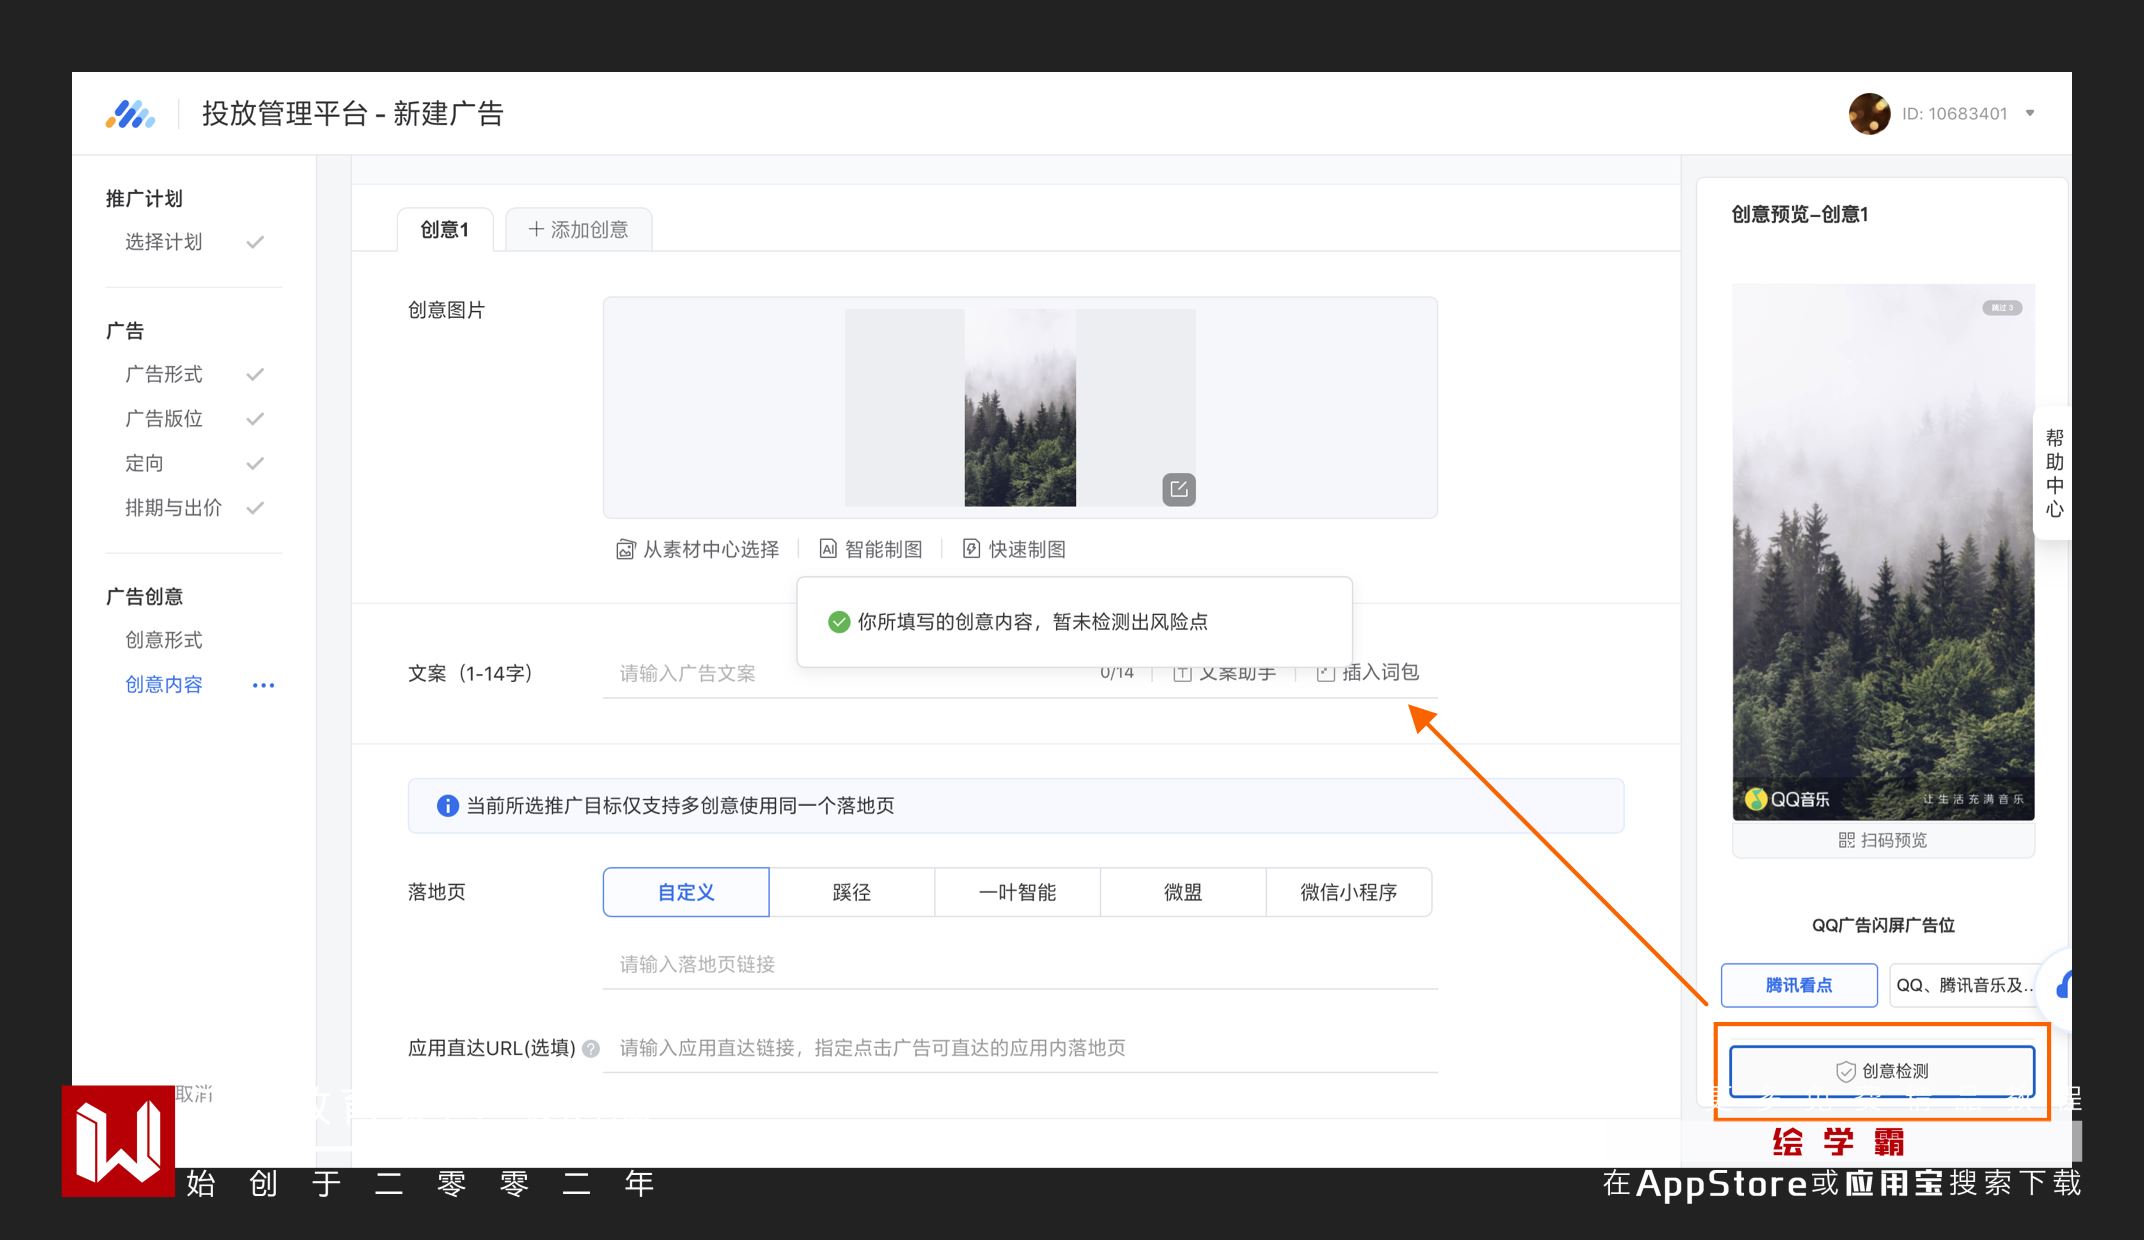Click the 请输入落地页链接 input field
The height and width of the screenshot is (1240, 2144).
1020,964
